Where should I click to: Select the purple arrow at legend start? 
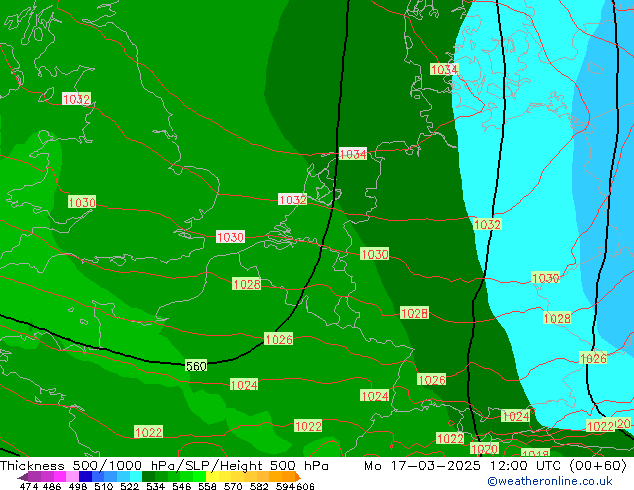(x=22, y=477)
